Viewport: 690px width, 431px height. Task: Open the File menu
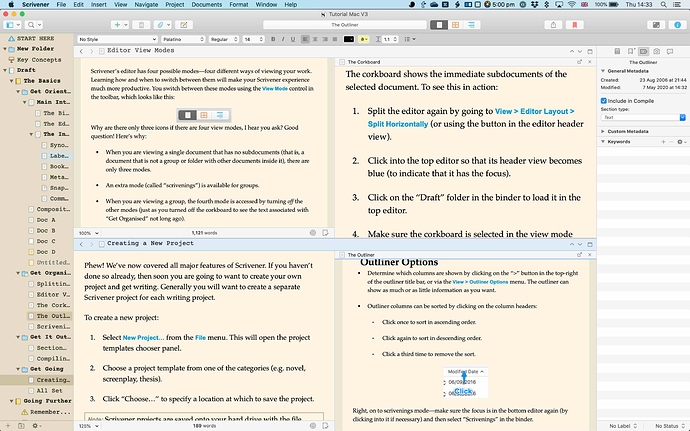pyautogui.click(x=61, y=4)
